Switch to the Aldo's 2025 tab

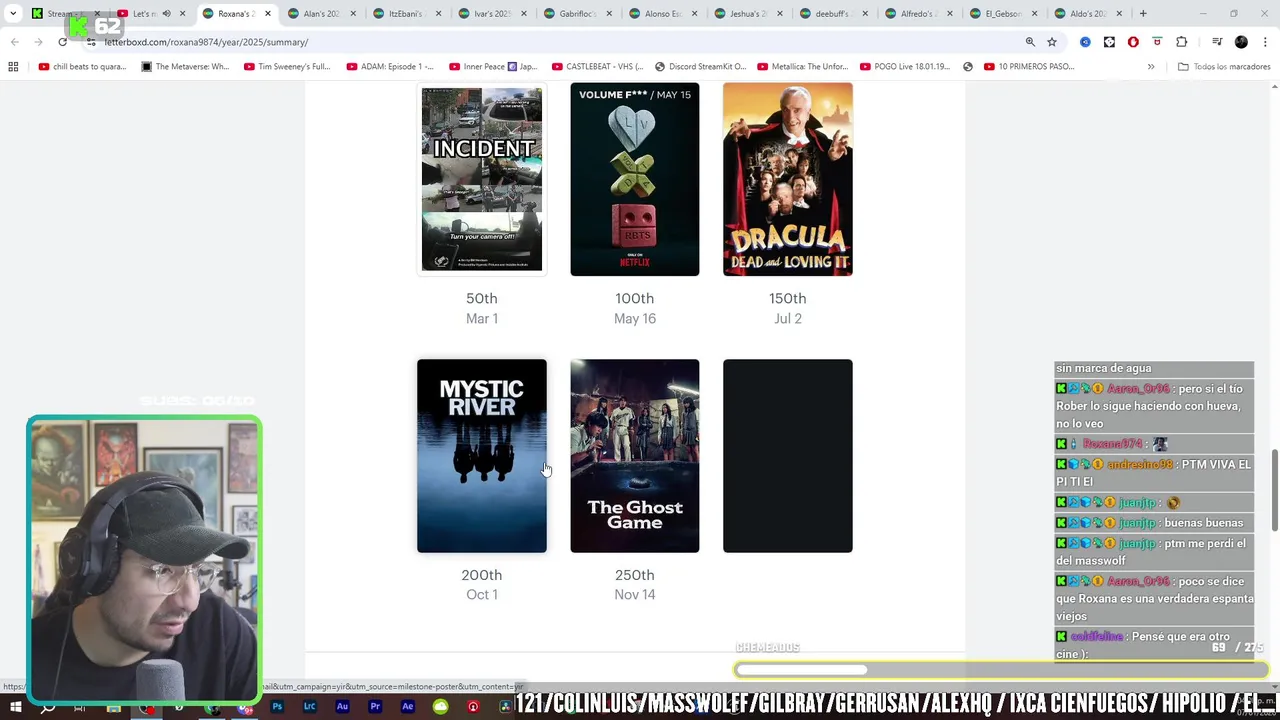[x=1090, y=14]
